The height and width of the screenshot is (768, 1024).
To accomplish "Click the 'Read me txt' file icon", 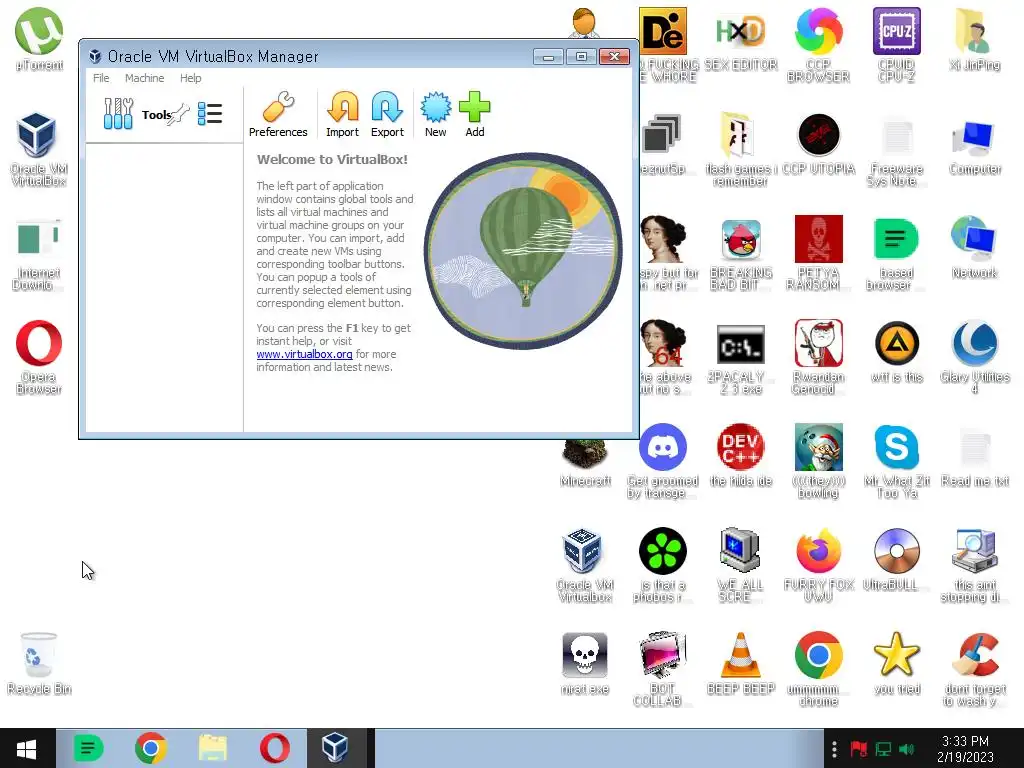I will (x=974, y=457).
